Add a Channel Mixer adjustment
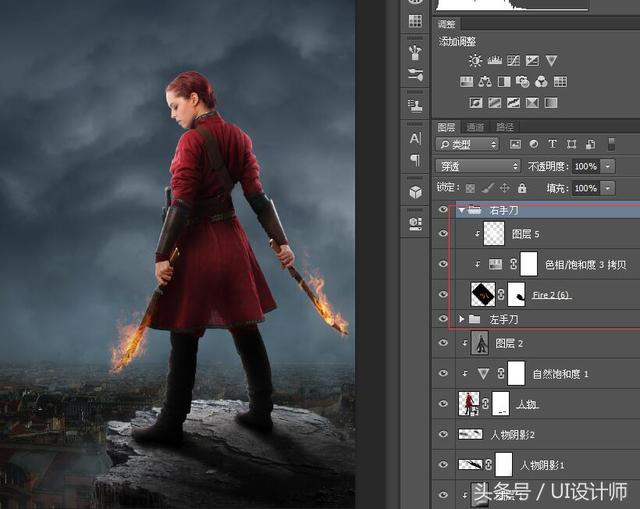The width and height of the screenshot is (640, 509). pos(541,82)
